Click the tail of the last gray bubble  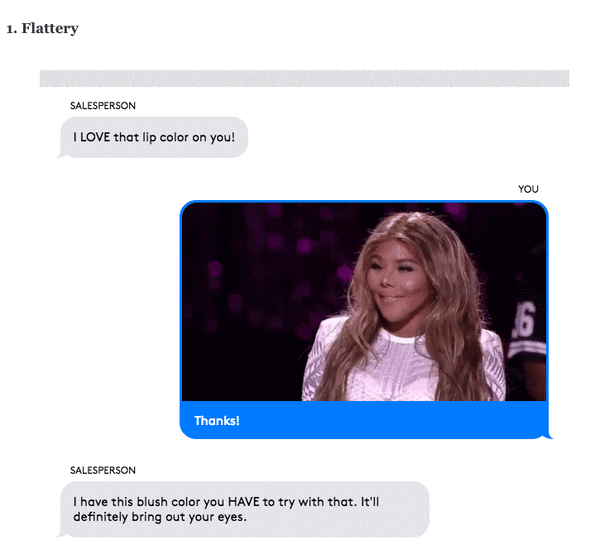point(61,534)
